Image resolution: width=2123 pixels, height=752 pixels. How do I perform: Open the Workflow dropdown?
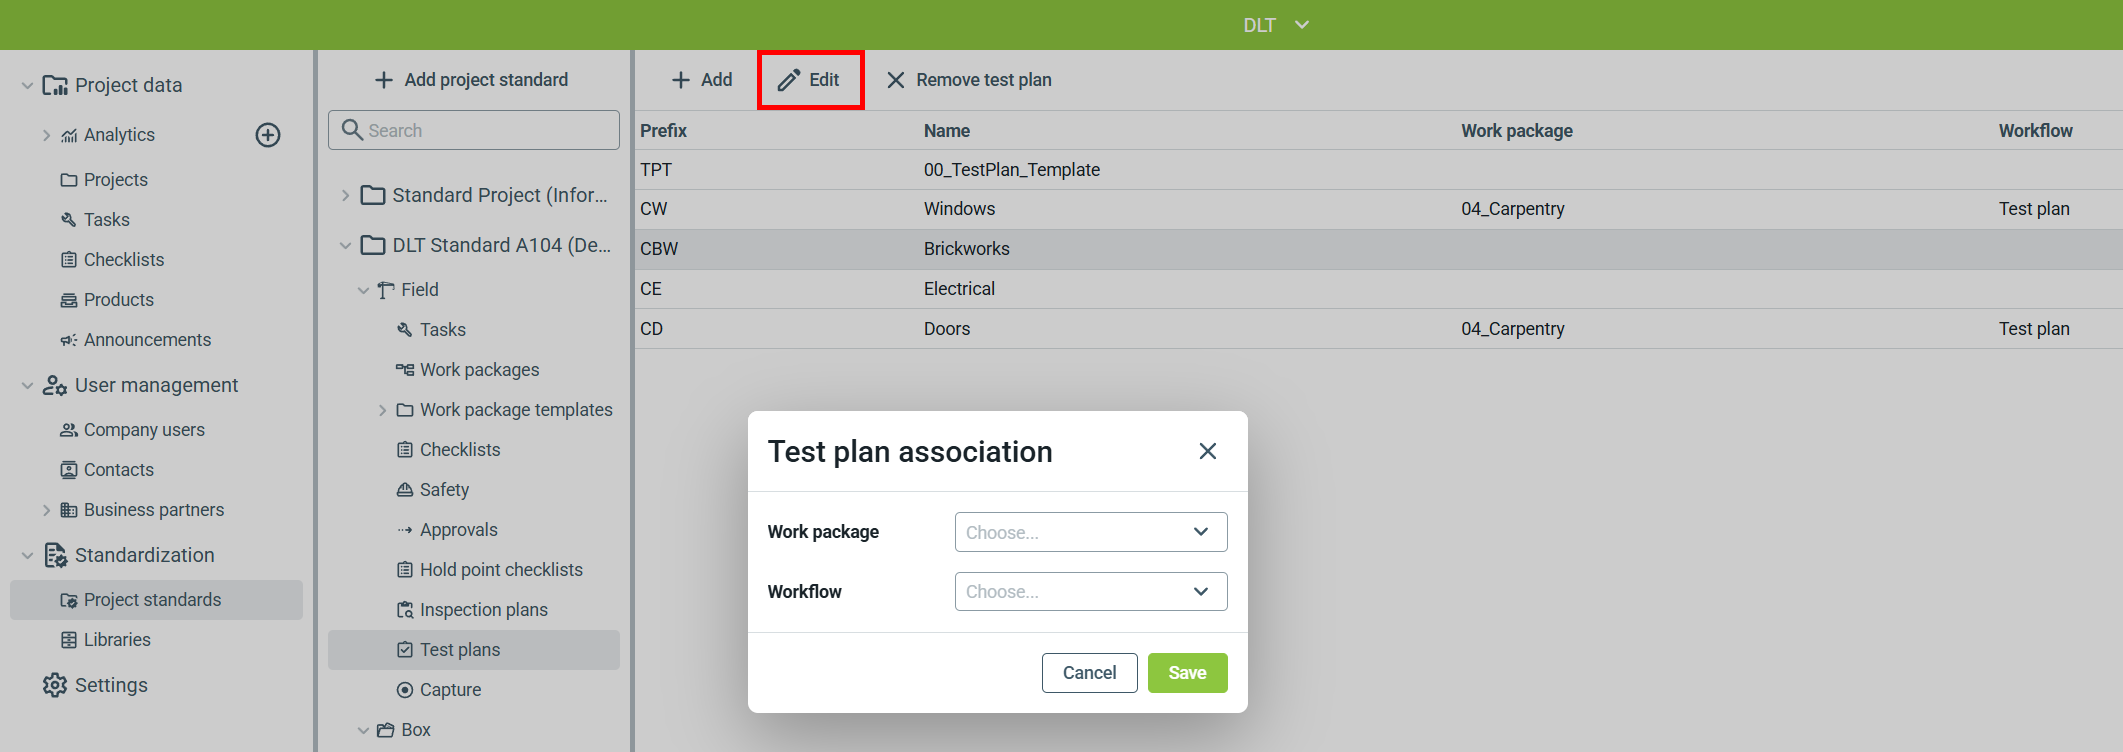point(1091,592)
